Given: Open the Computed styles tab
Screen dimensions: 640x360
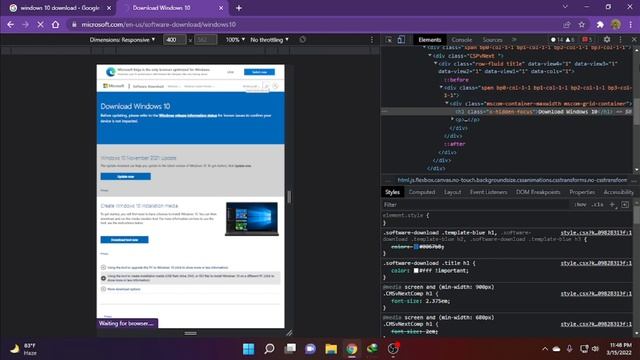Looking at the screenshot, I should pyautogui.click(x=422, y=192).
